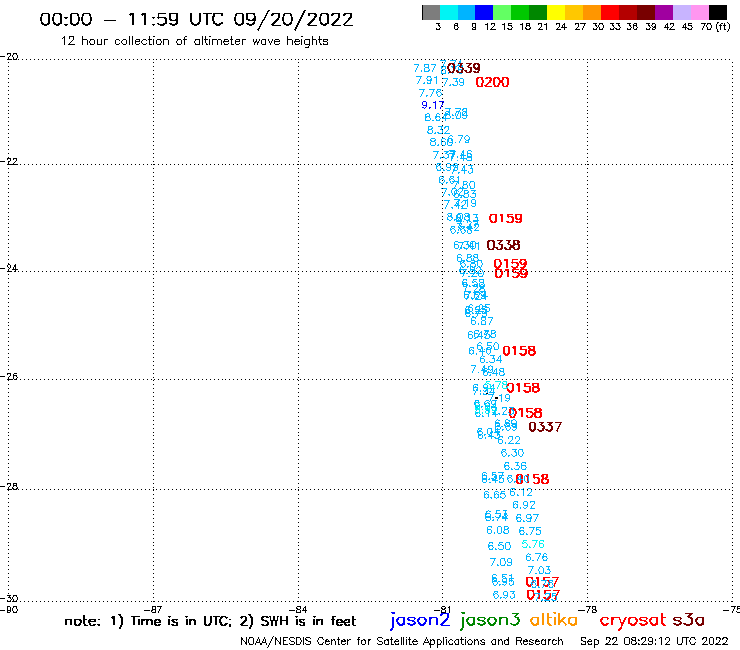Click the wave height value 6.34
The width and height of the screenshot is (740, 650).
(x=491, y=360)
